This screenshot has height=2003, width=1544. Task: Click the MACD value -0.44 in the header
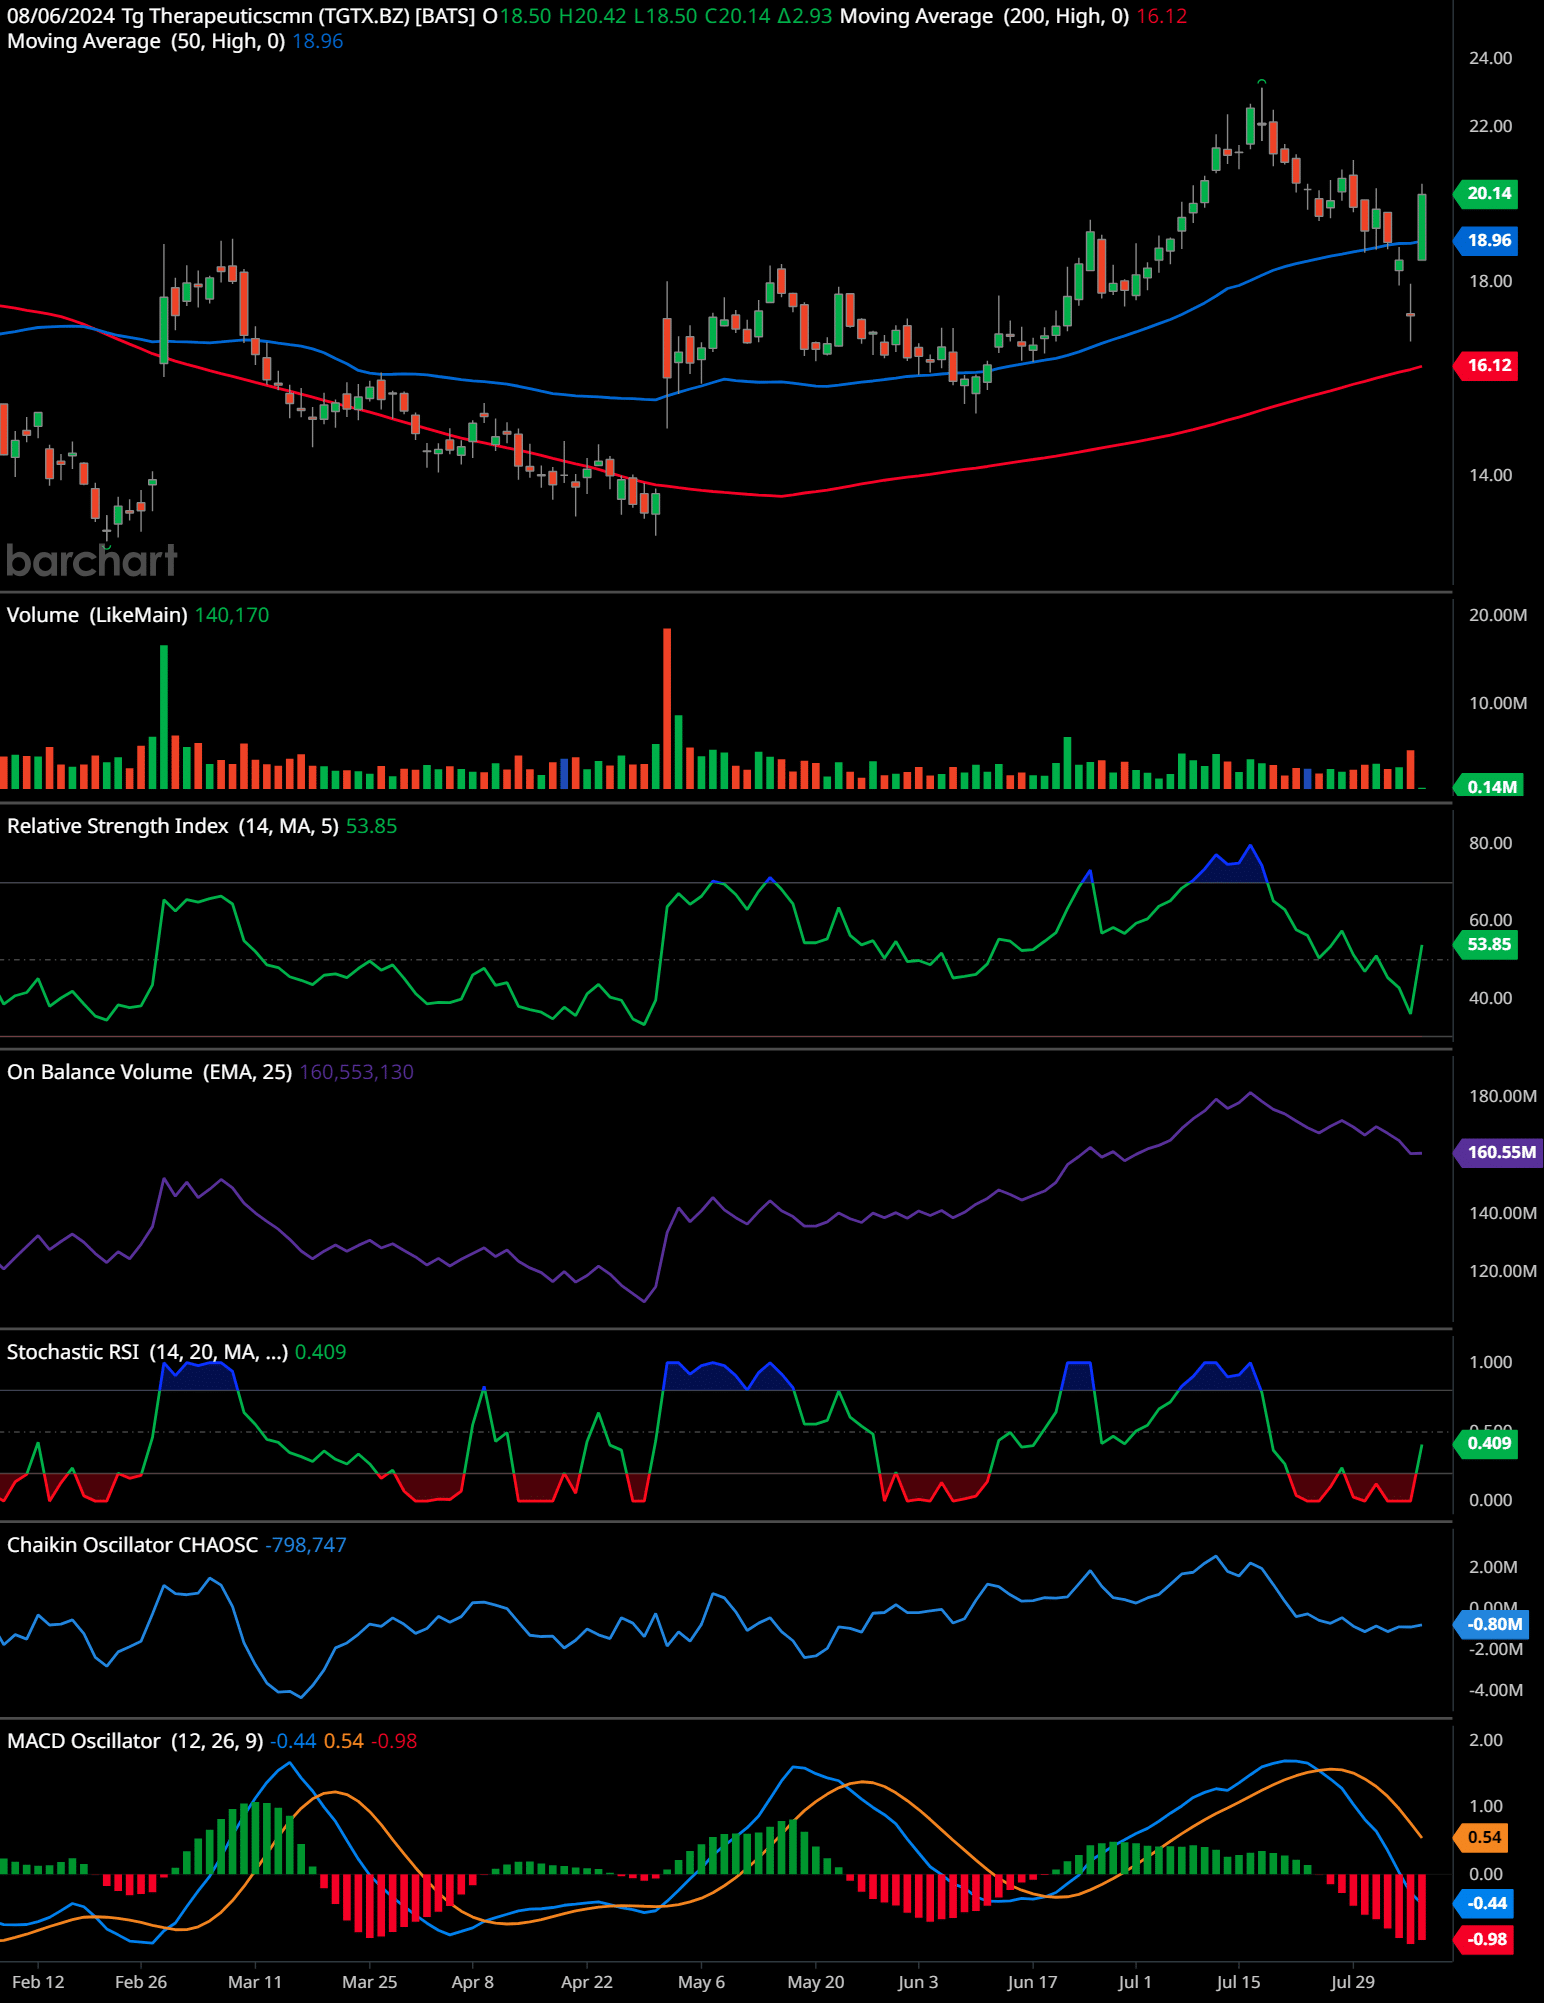click(x=293, y=1741)
